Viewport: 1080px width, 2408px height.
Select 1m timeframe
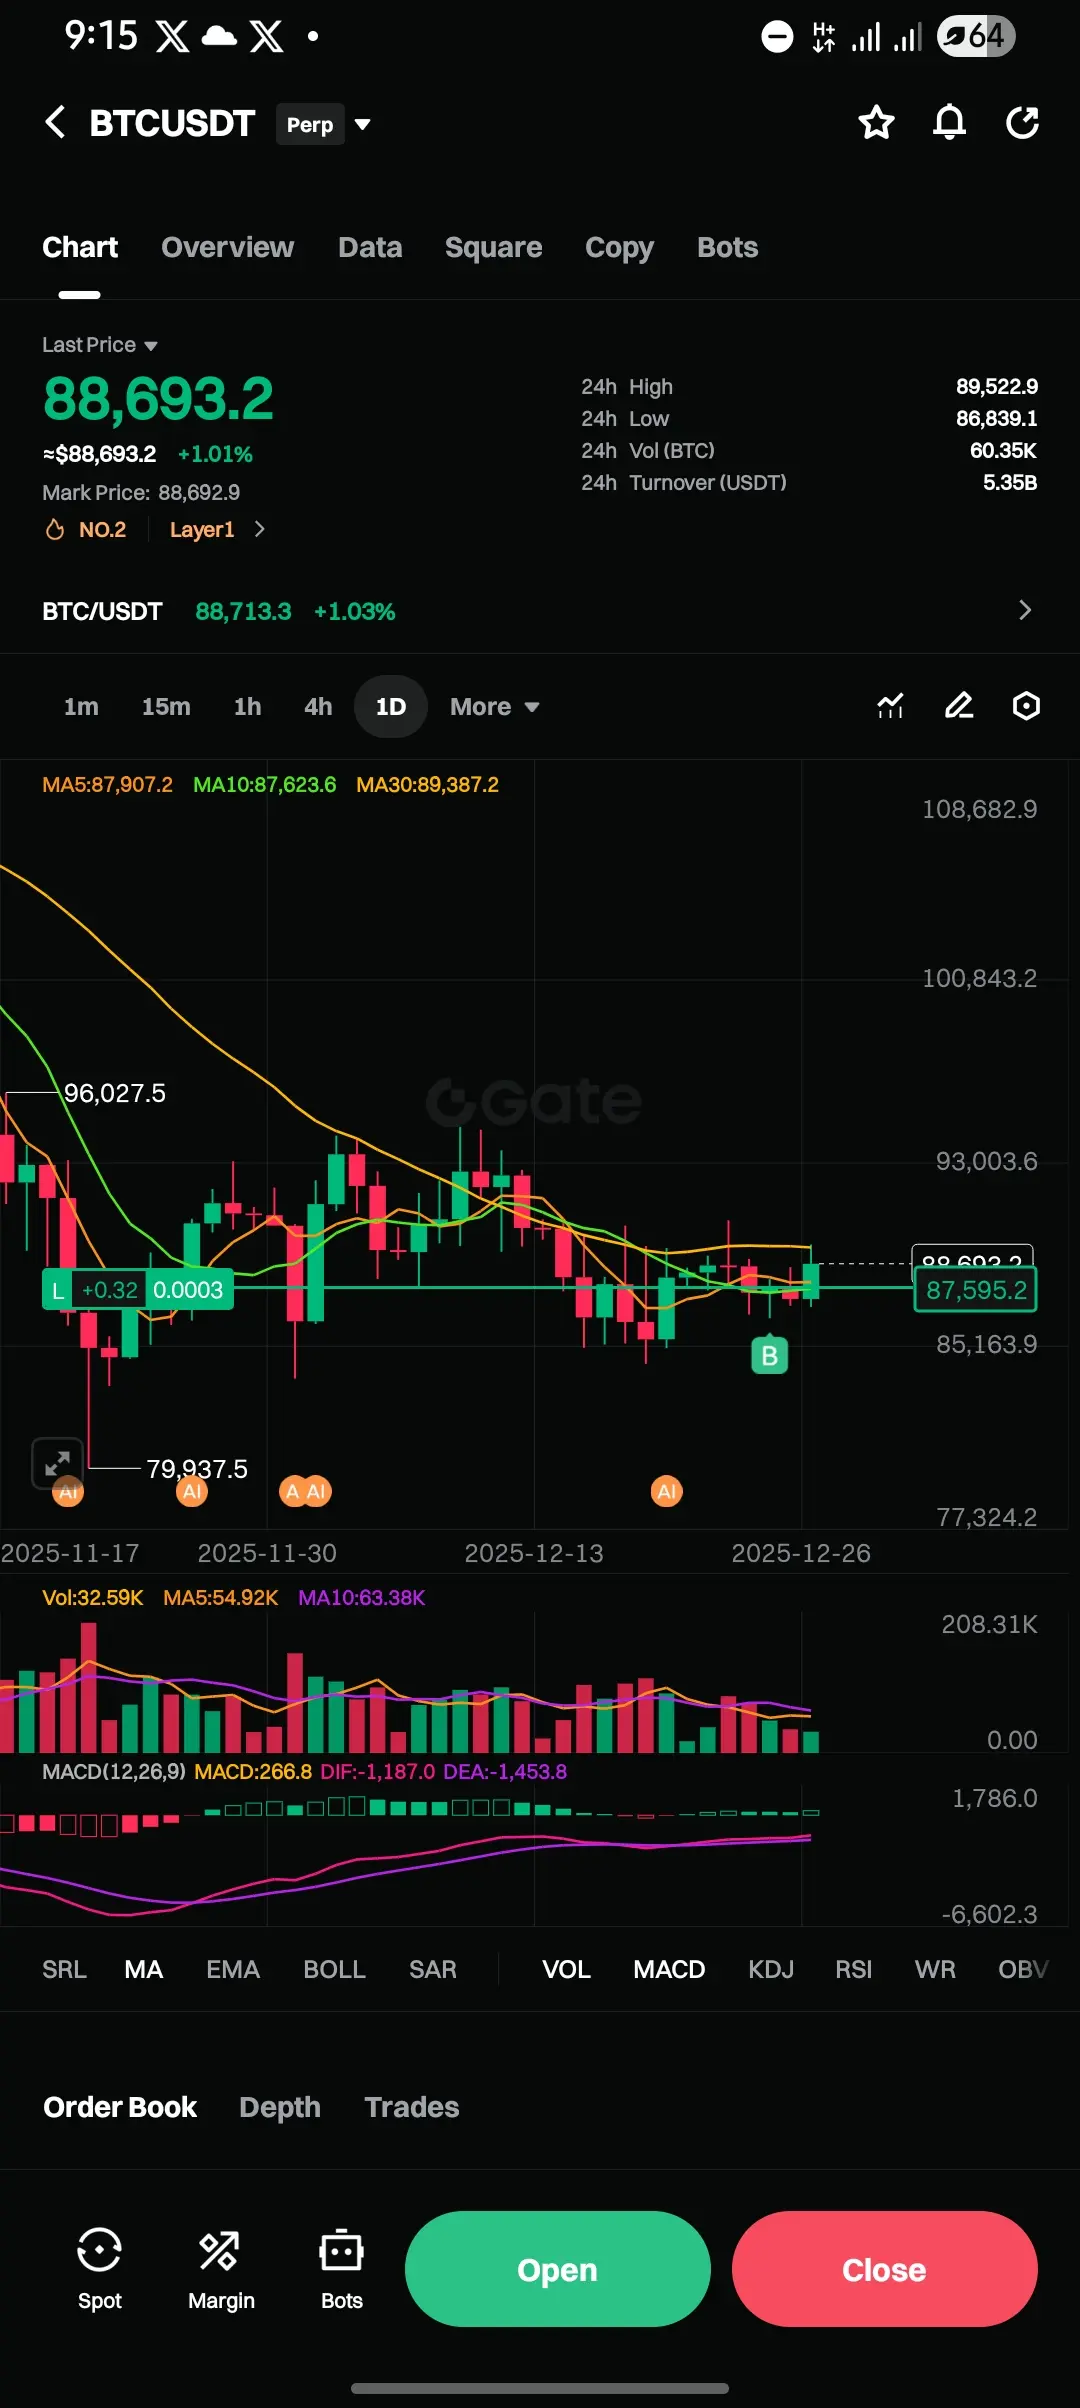pos(81,707)
